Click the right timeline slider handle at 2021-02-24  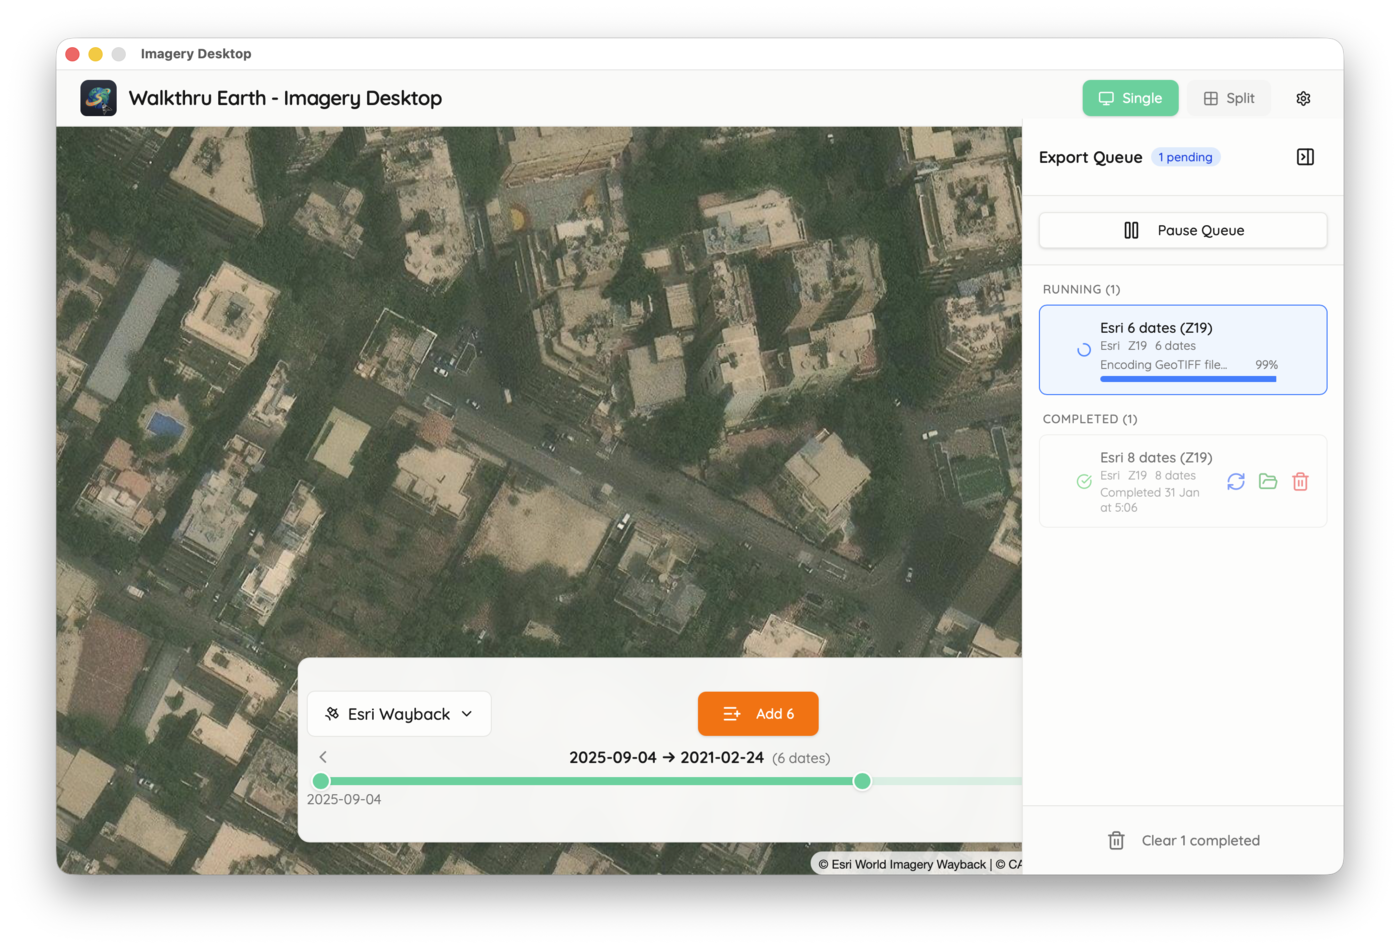coord(862,781)
